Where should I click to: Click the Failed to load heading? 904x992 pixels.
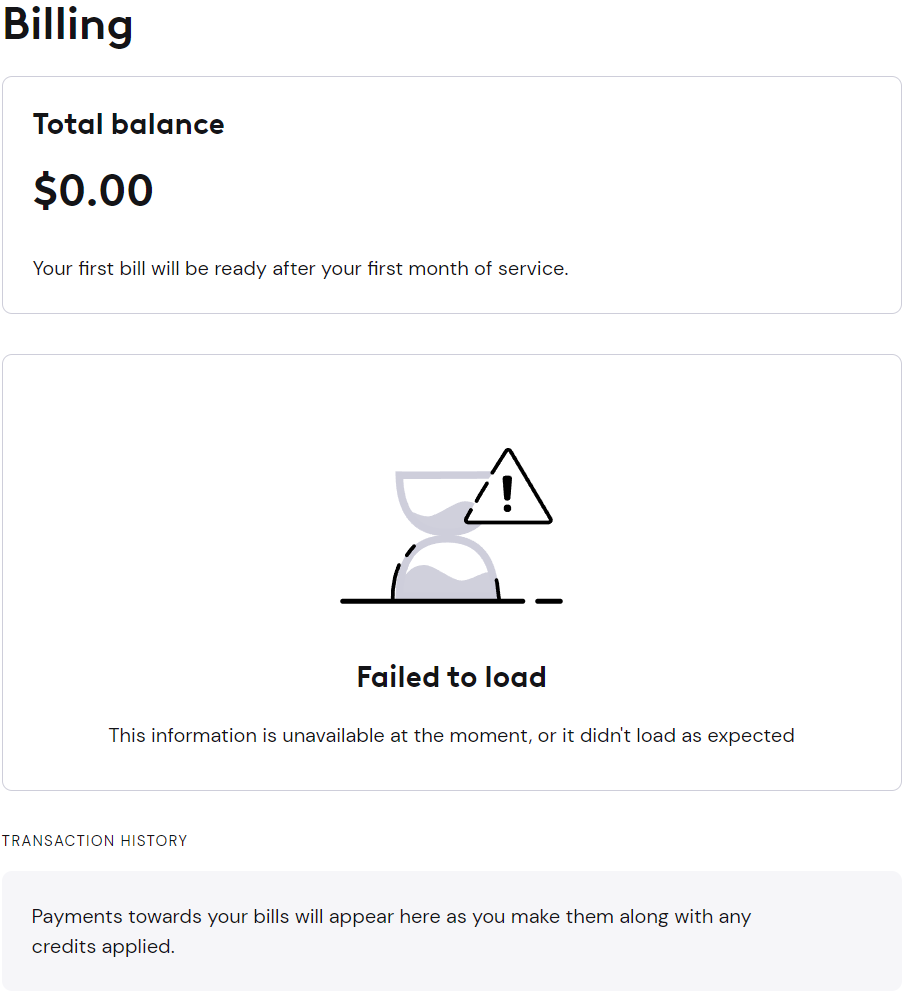pyautogui.click(x=452, y=677)
